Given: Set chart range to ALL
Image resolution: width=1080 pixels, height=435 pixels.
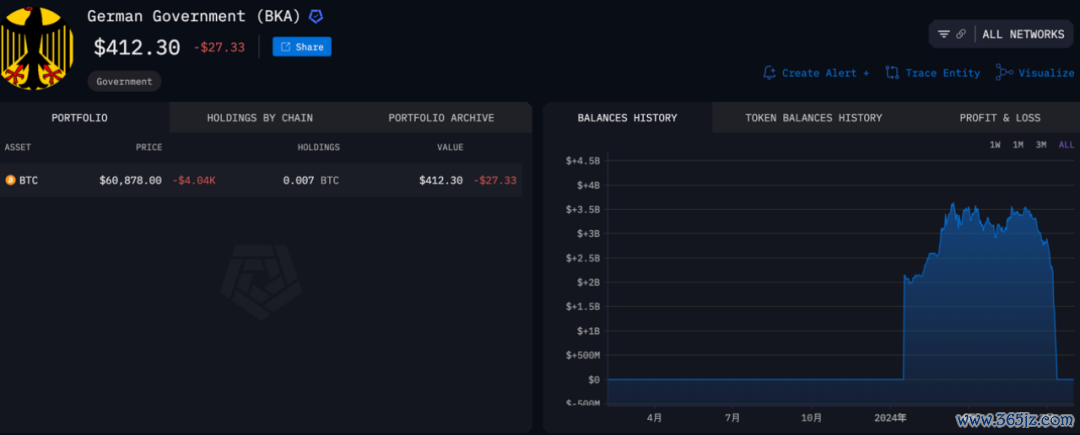Looking at the screenshot, I should (1066, 145).
